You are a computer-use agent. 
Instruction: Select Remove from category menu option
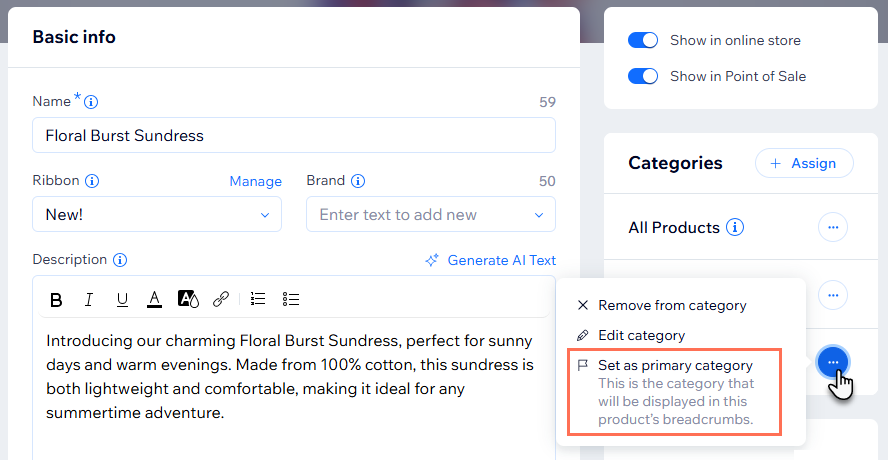point(672,305)
